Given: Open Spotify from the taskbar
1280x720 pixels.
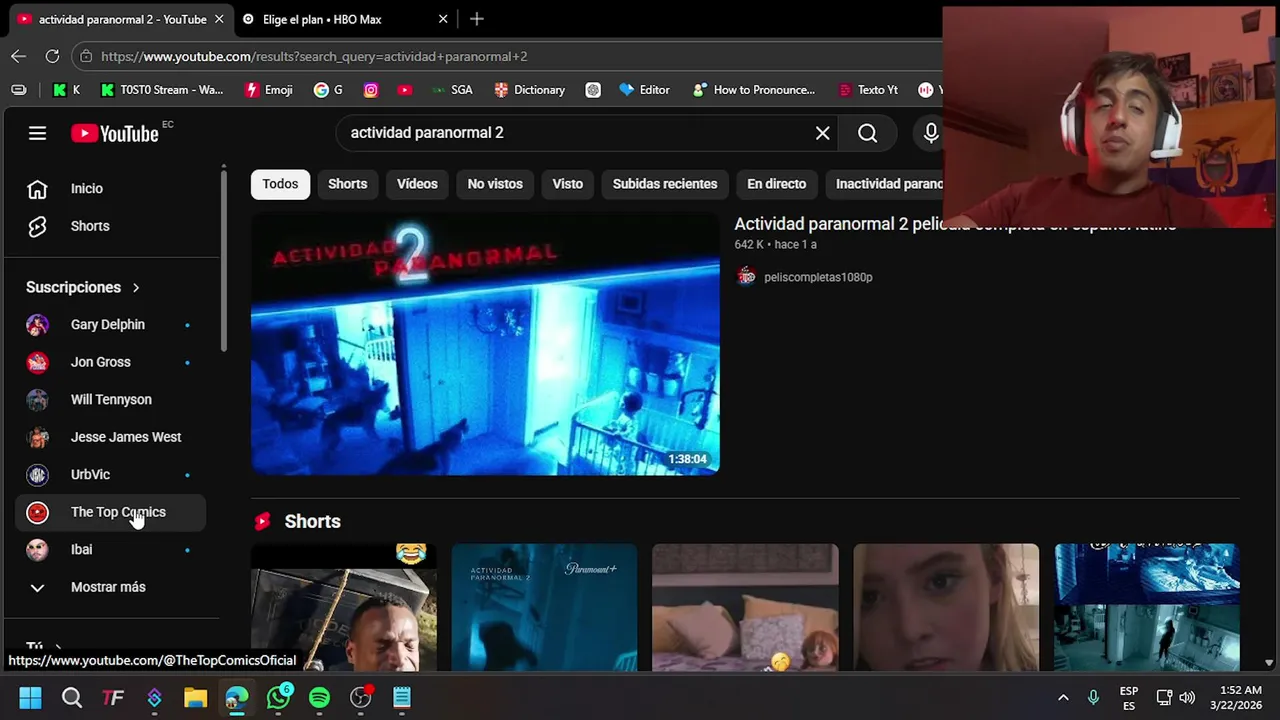Looking at the screenshot, I should pos(319,697).
